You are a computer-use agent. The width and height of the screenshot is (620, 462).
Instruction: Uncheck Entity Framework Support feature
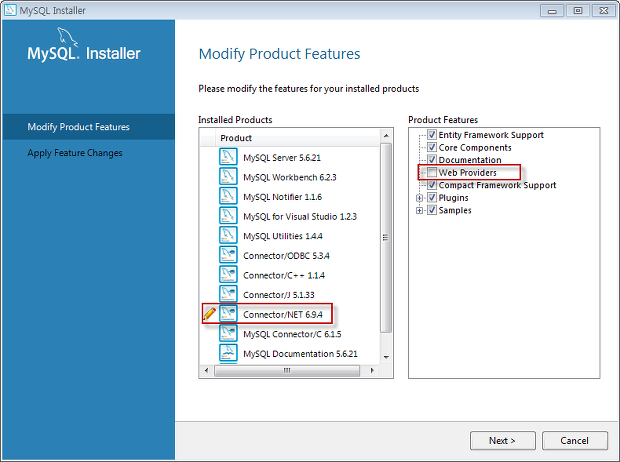click(x=432, y=135)
